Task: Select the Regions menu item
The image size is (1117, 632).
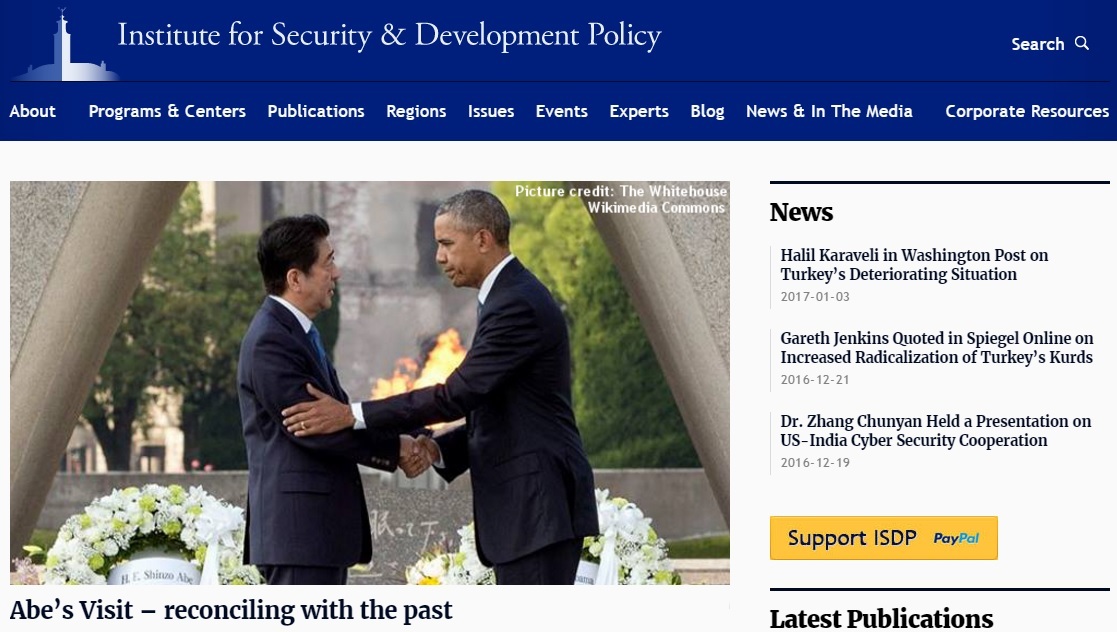Action: tap(416, 111)
